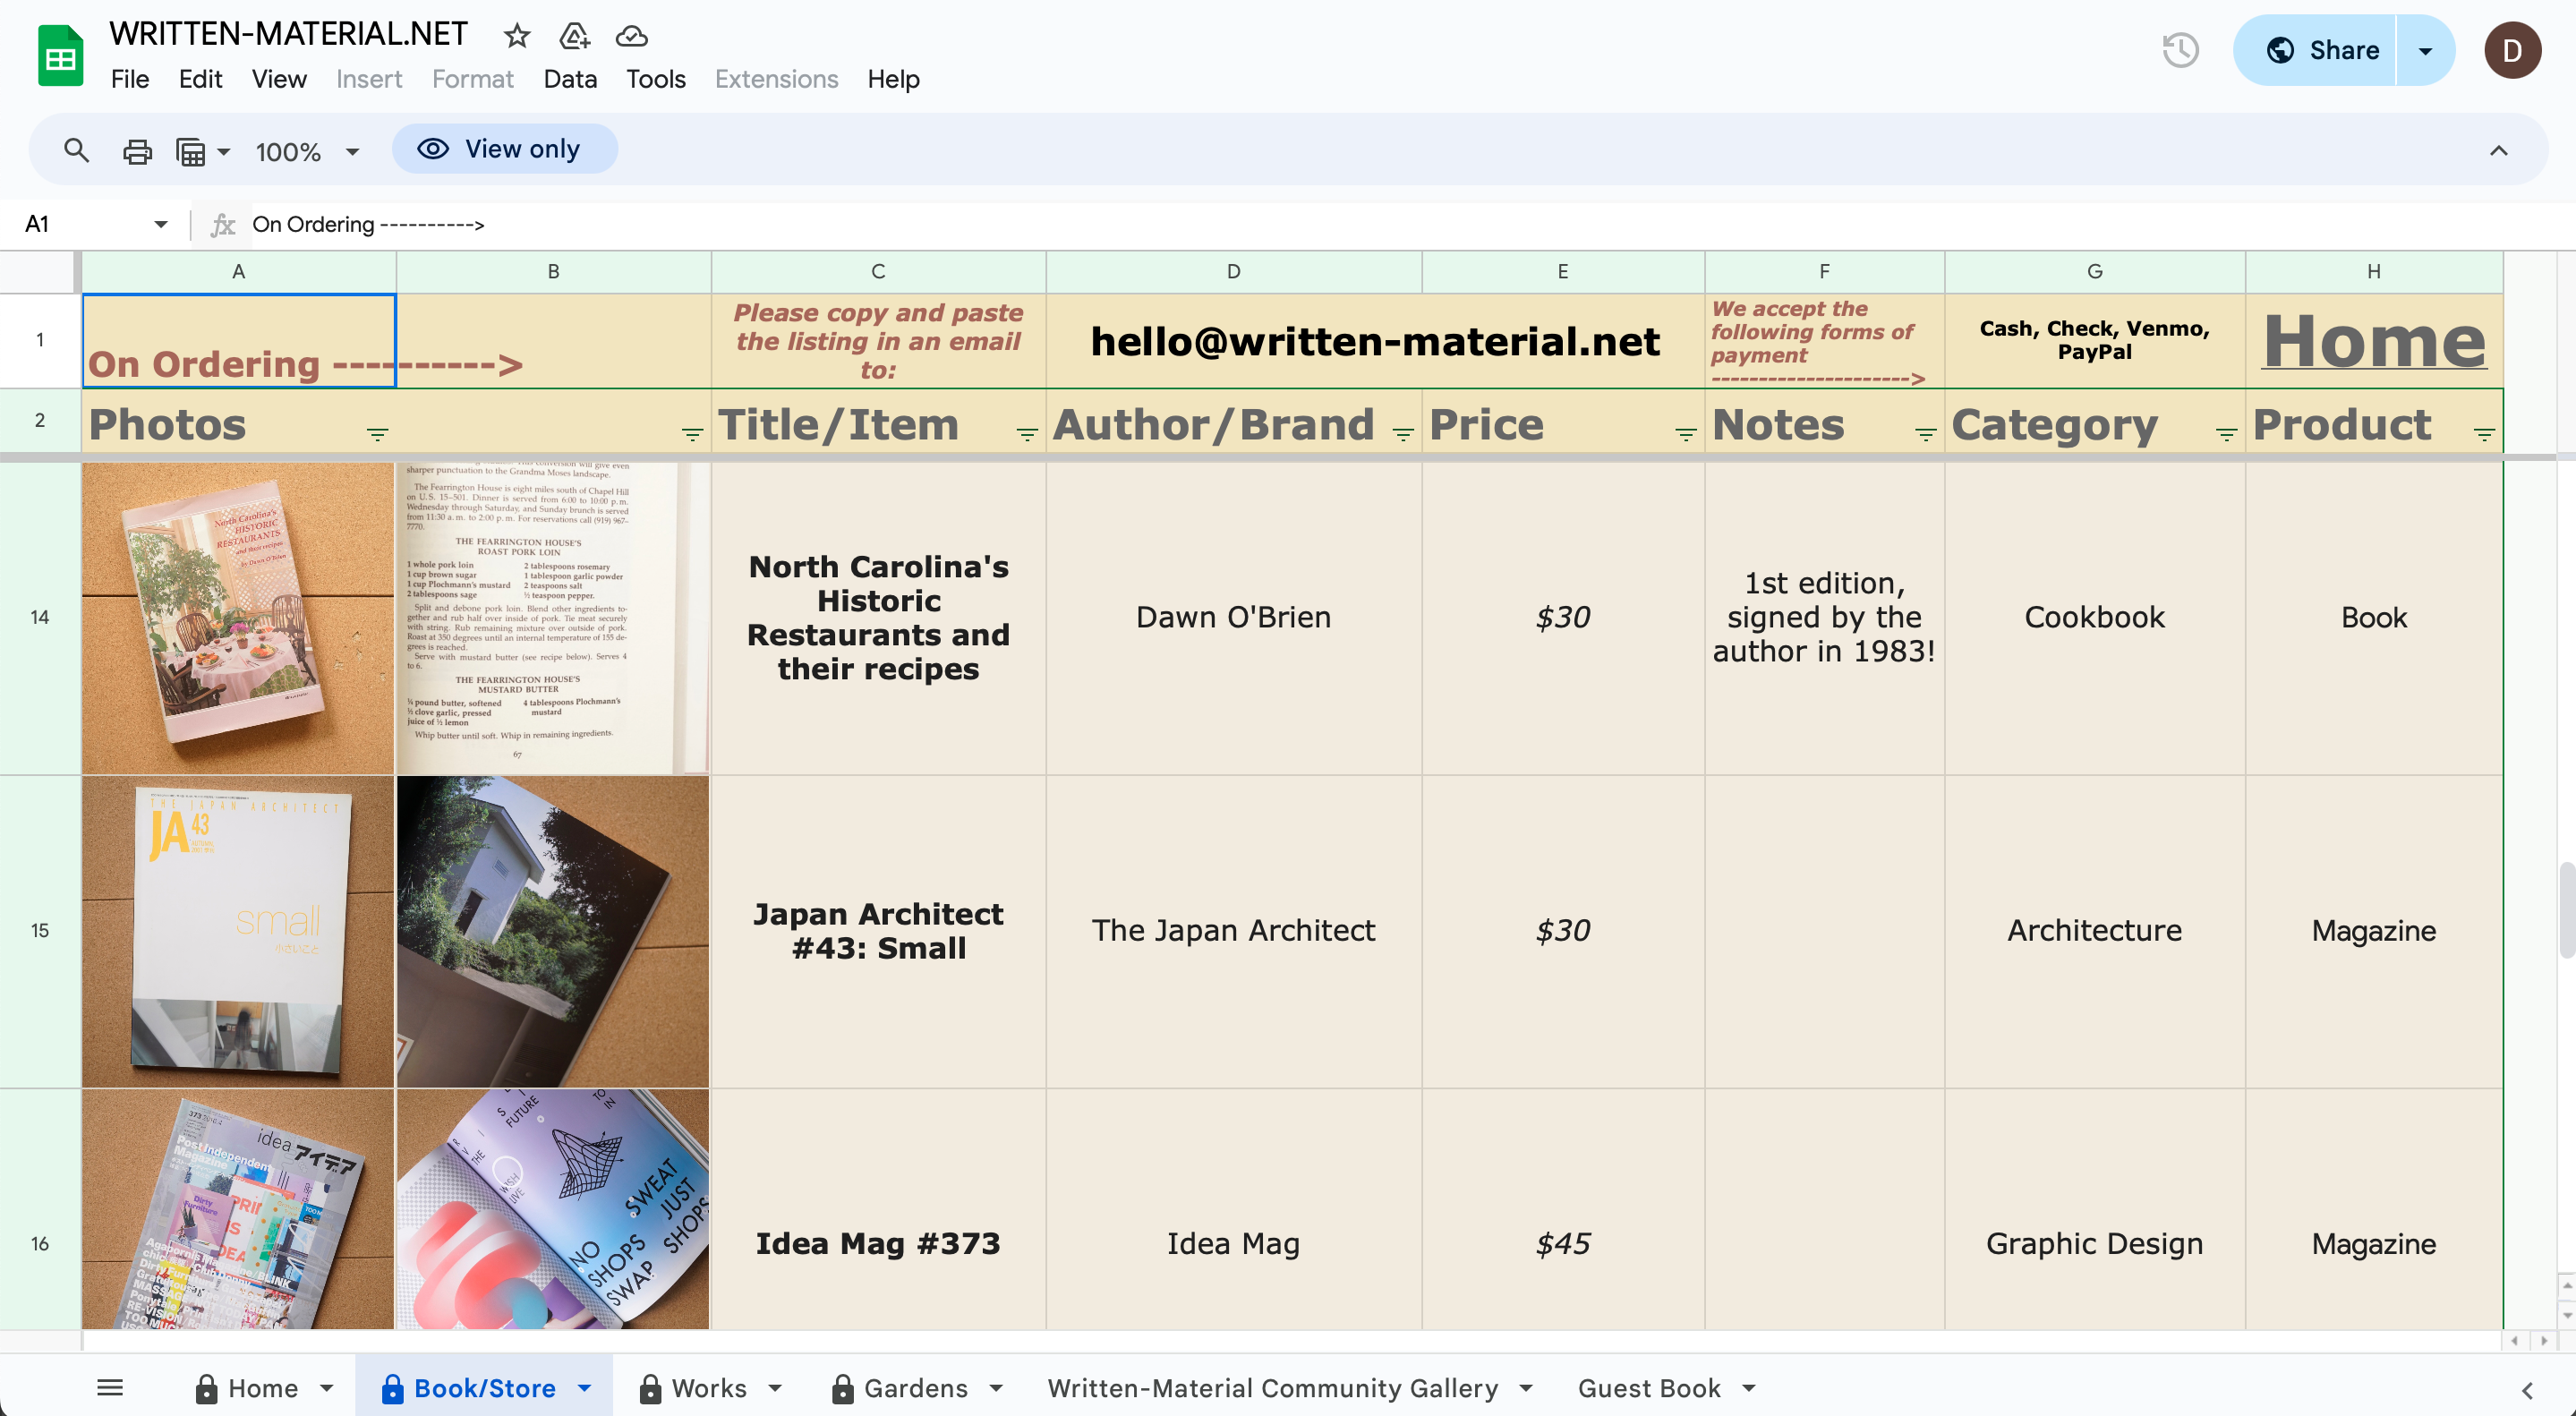
Task: Click the Home hyperlink in cell H1
Action: point(2374,341)
